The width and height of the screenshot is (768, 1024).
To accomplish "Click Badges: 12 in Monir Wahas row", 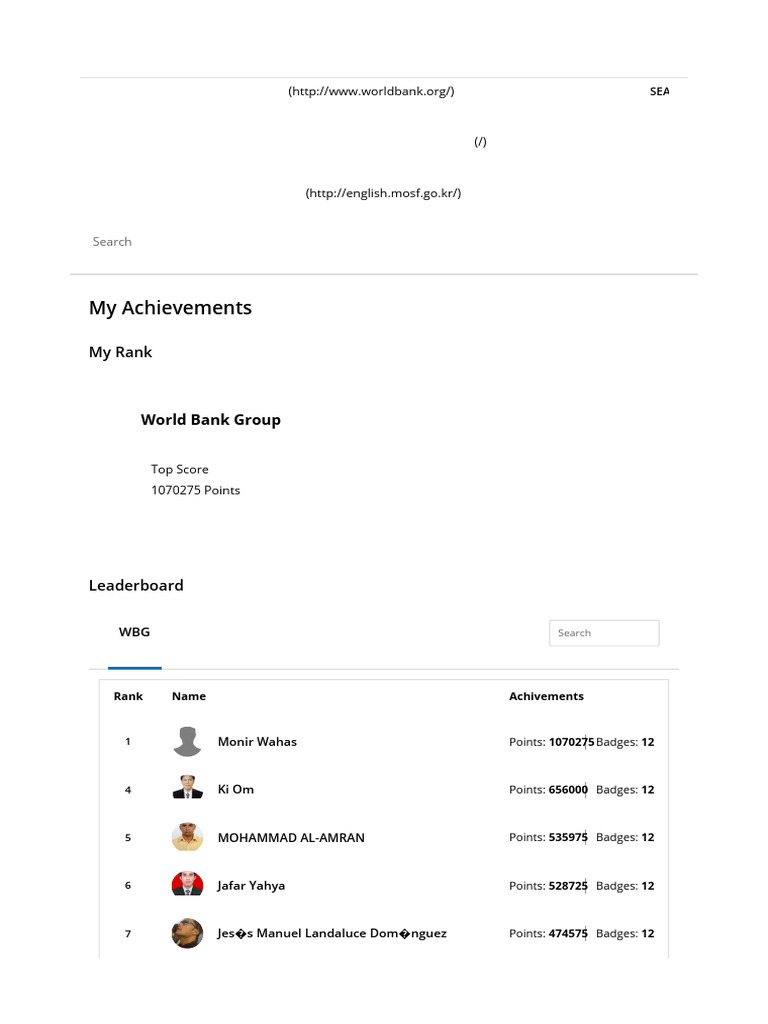I will point(625,742).
